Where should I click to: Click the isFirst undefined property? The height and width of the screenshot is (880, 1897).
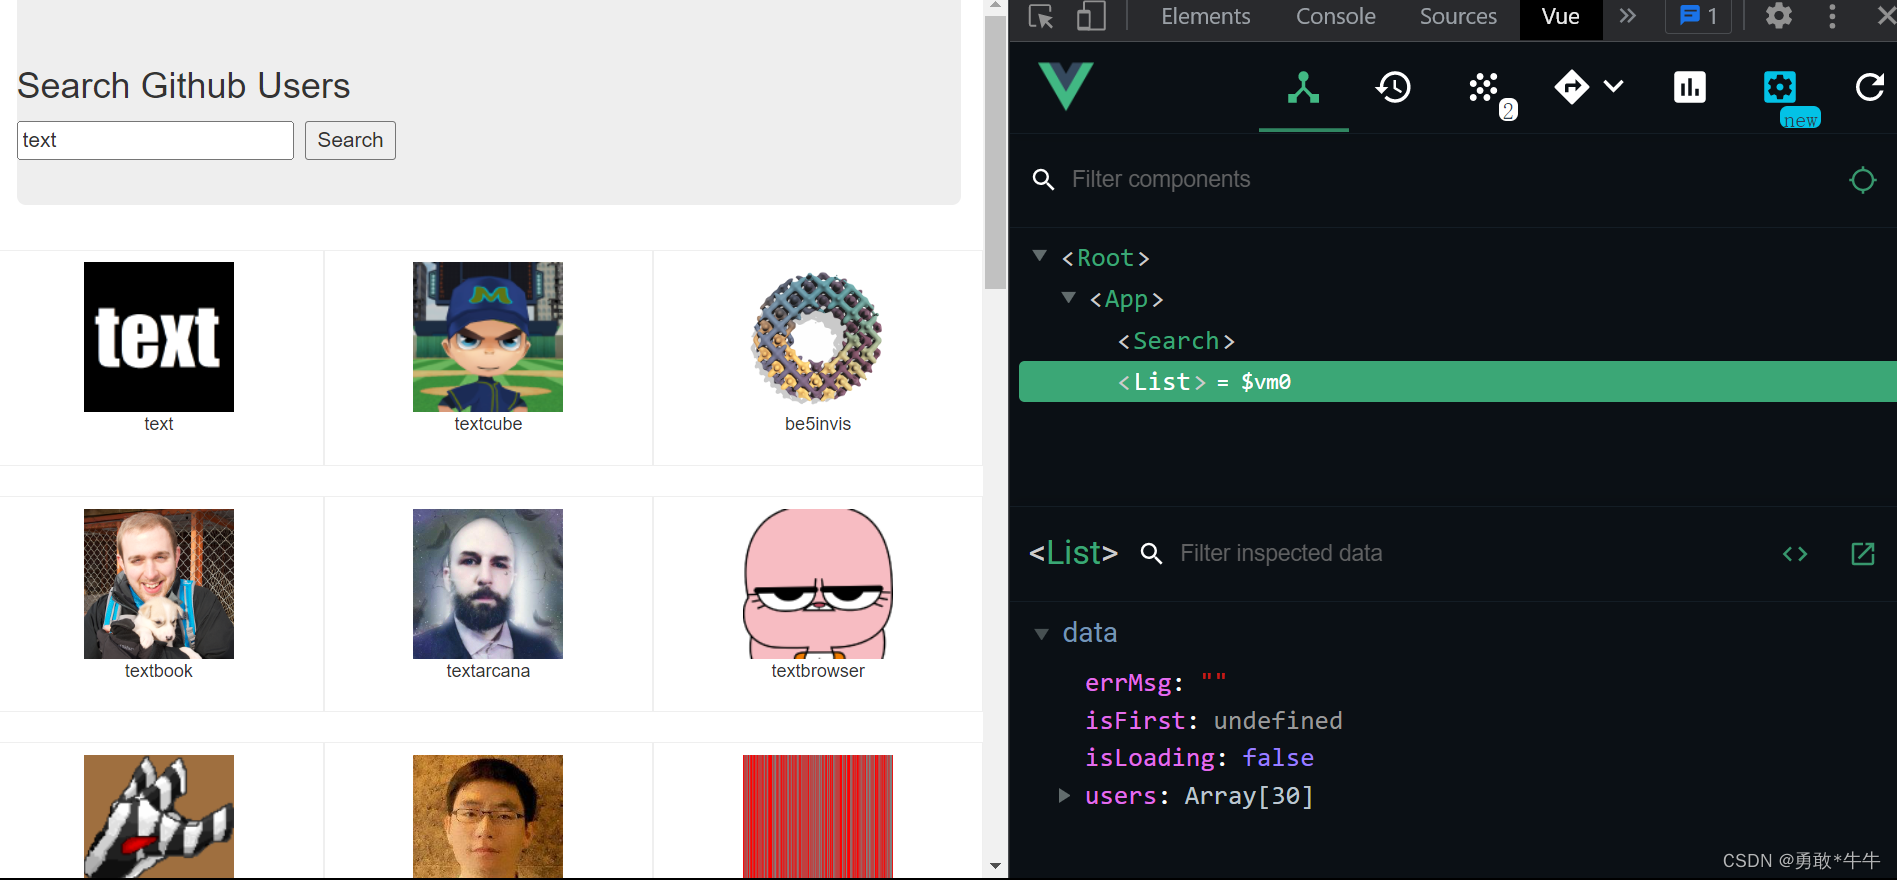pos(1214,721)
